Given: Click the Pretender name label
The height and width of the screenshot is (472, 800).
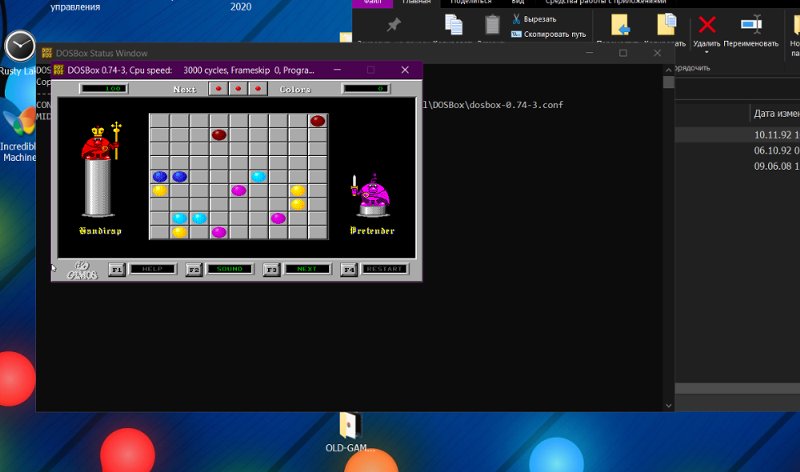Looking at the screenshot, I should [372, 231].
